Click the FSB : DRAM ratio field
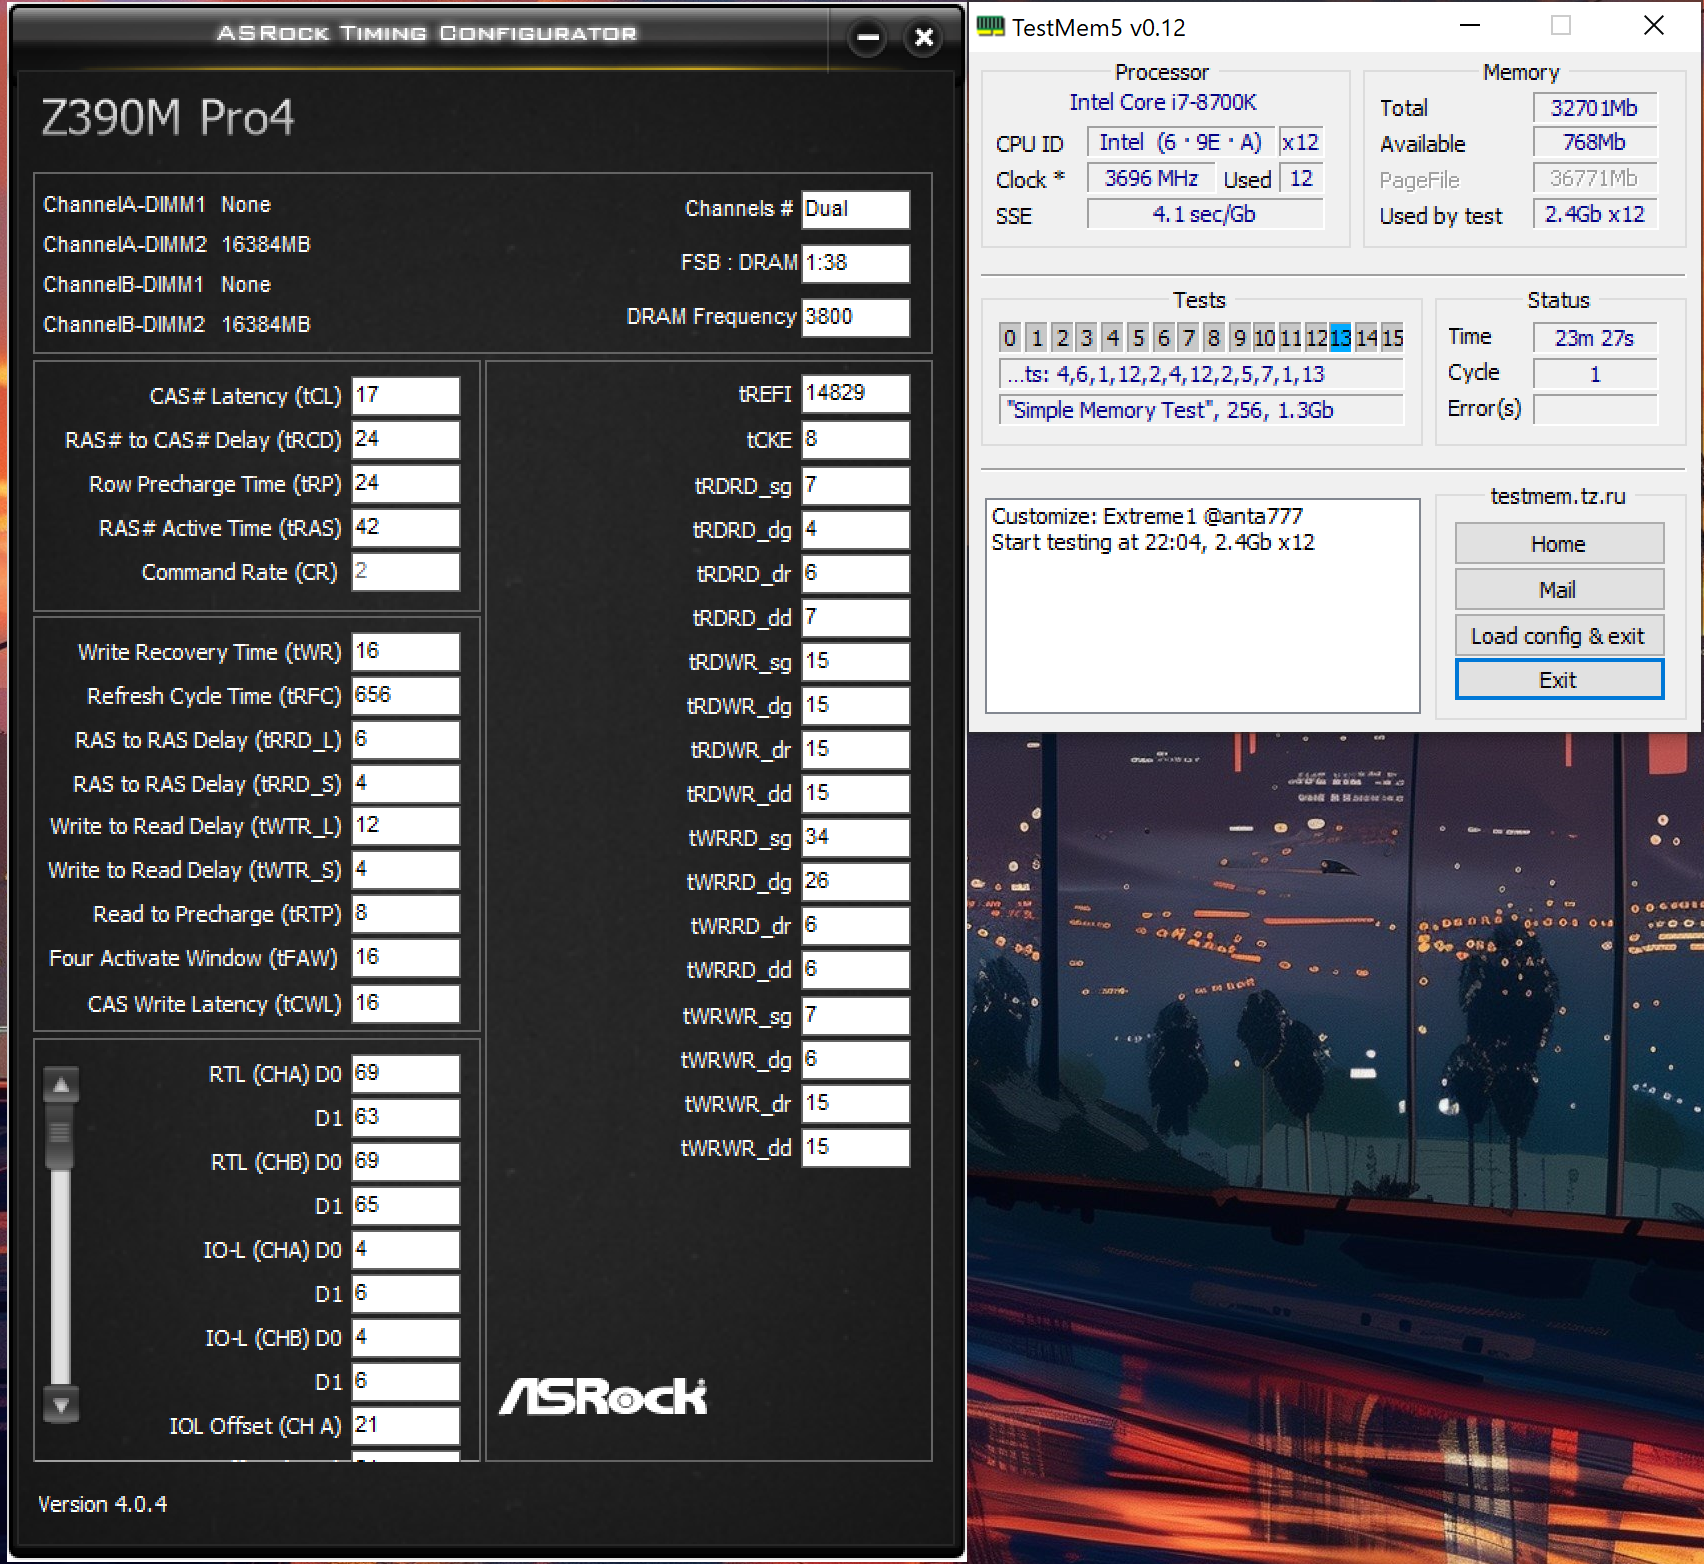The width and height of the screenshot is (1704, 1564). pos(856,263)
